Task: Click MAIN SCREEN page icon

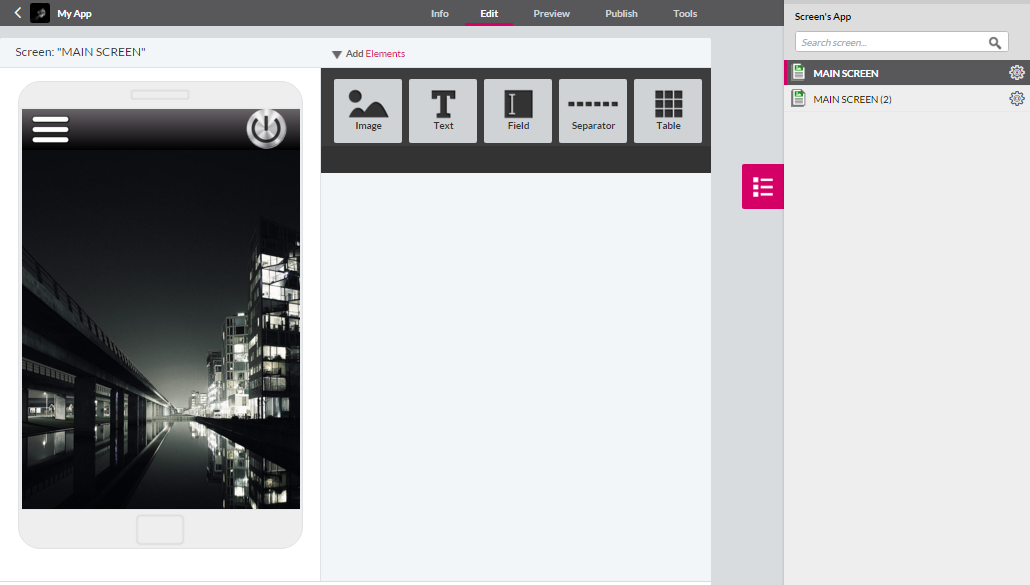Action: coord(798,72)
